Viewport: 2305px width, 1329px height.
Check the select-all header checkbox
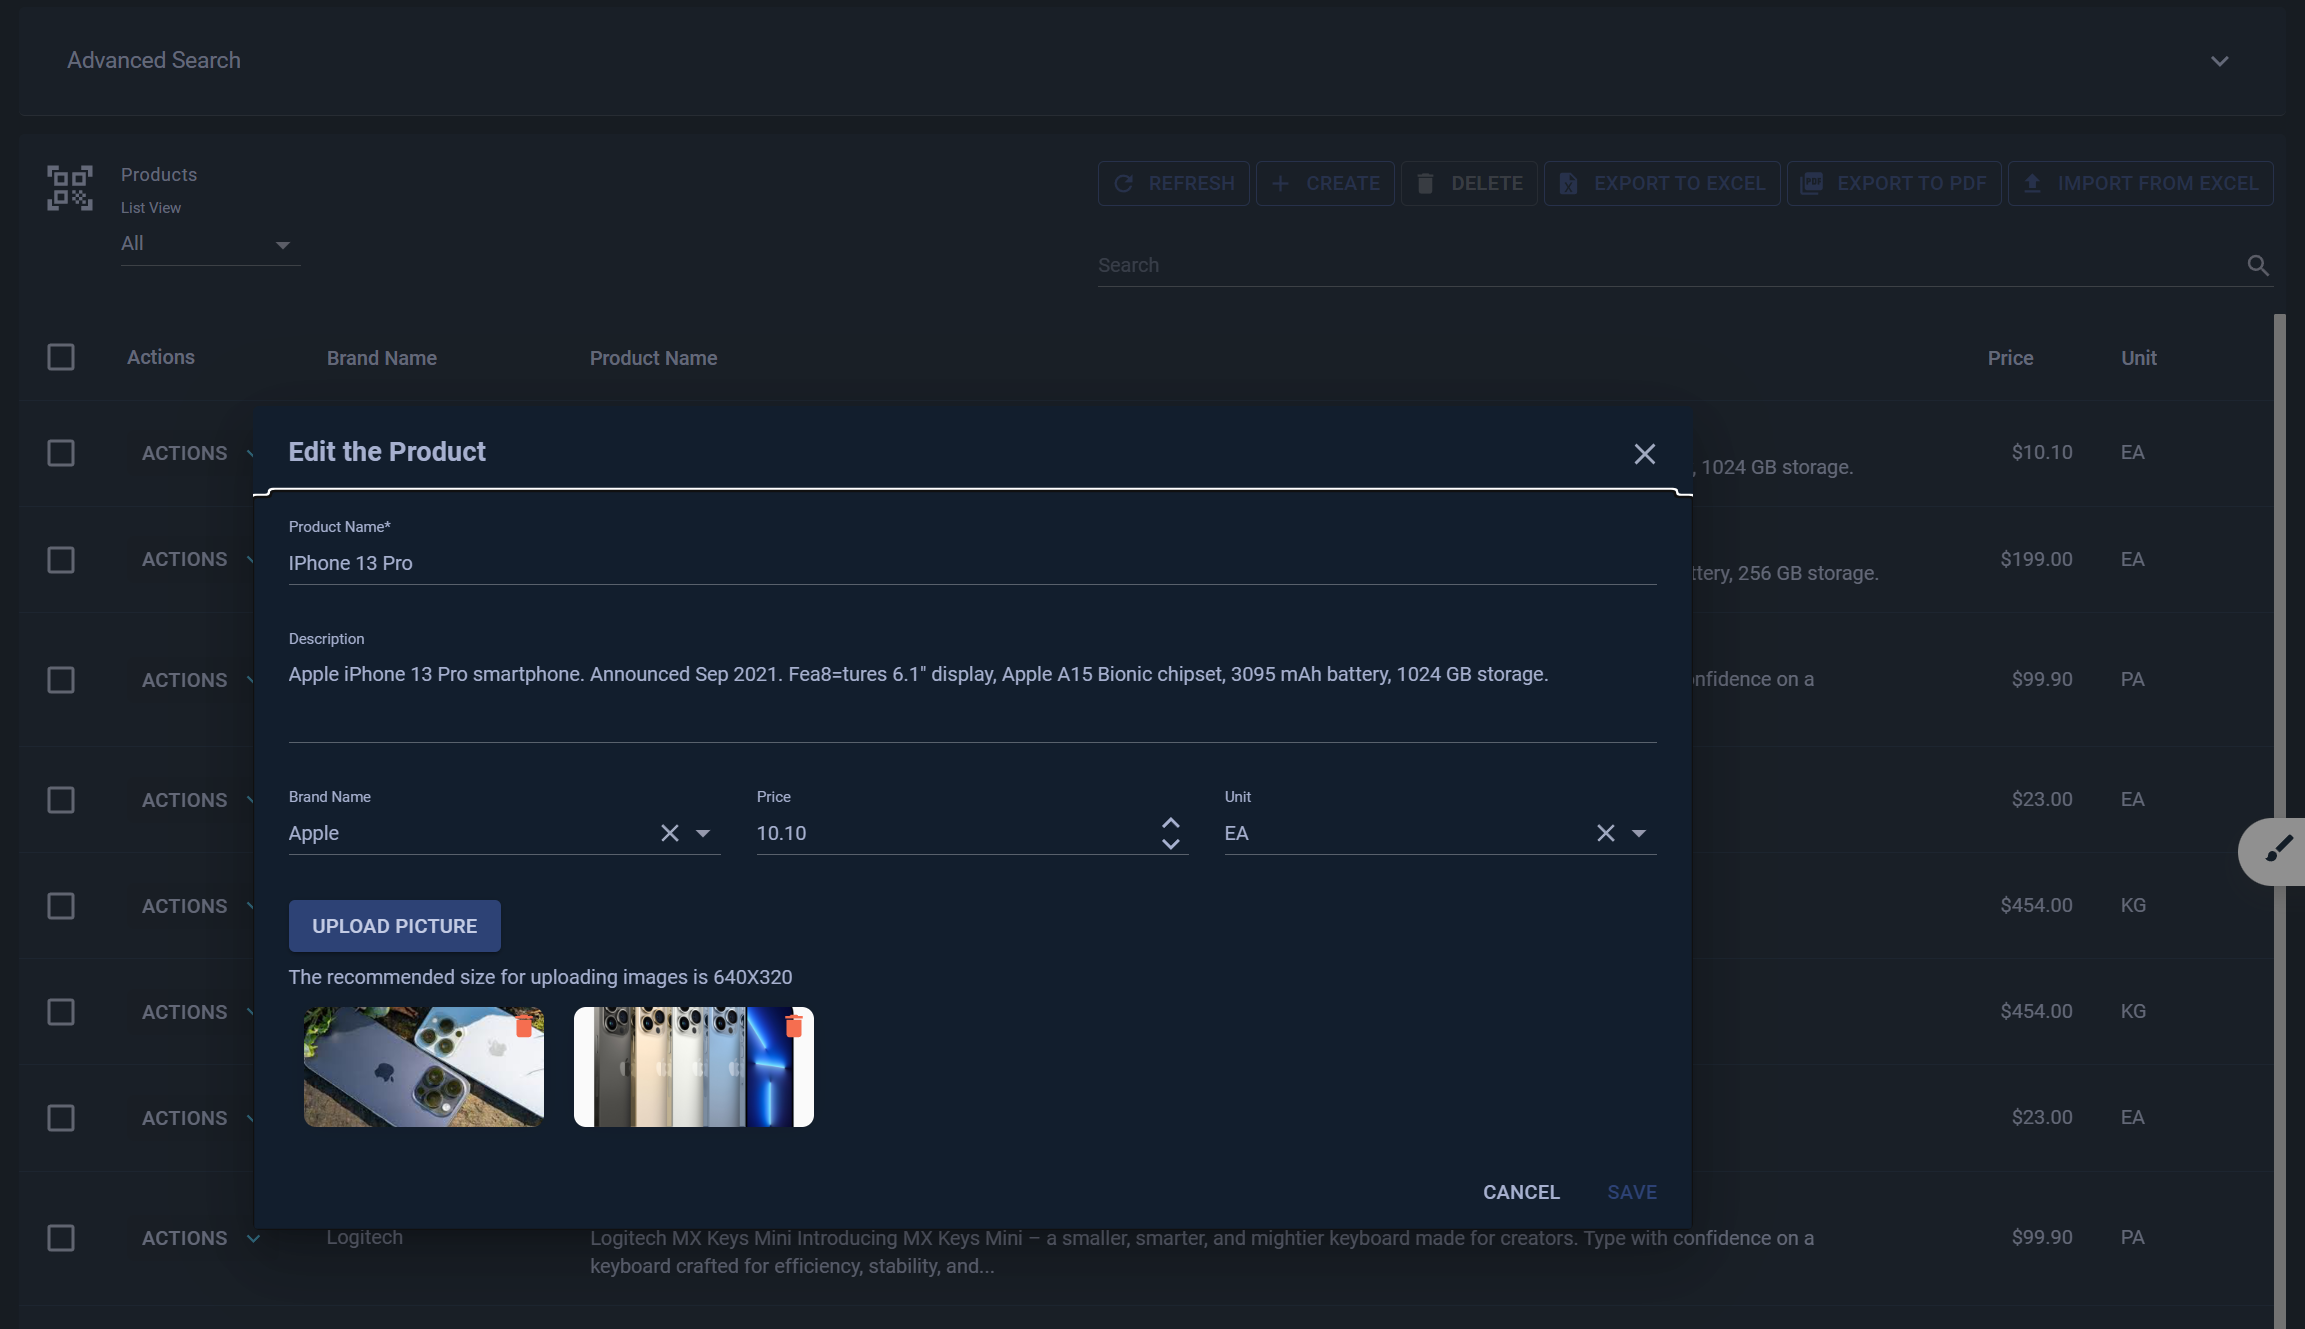pyautogui.click(x=61, y=357)
